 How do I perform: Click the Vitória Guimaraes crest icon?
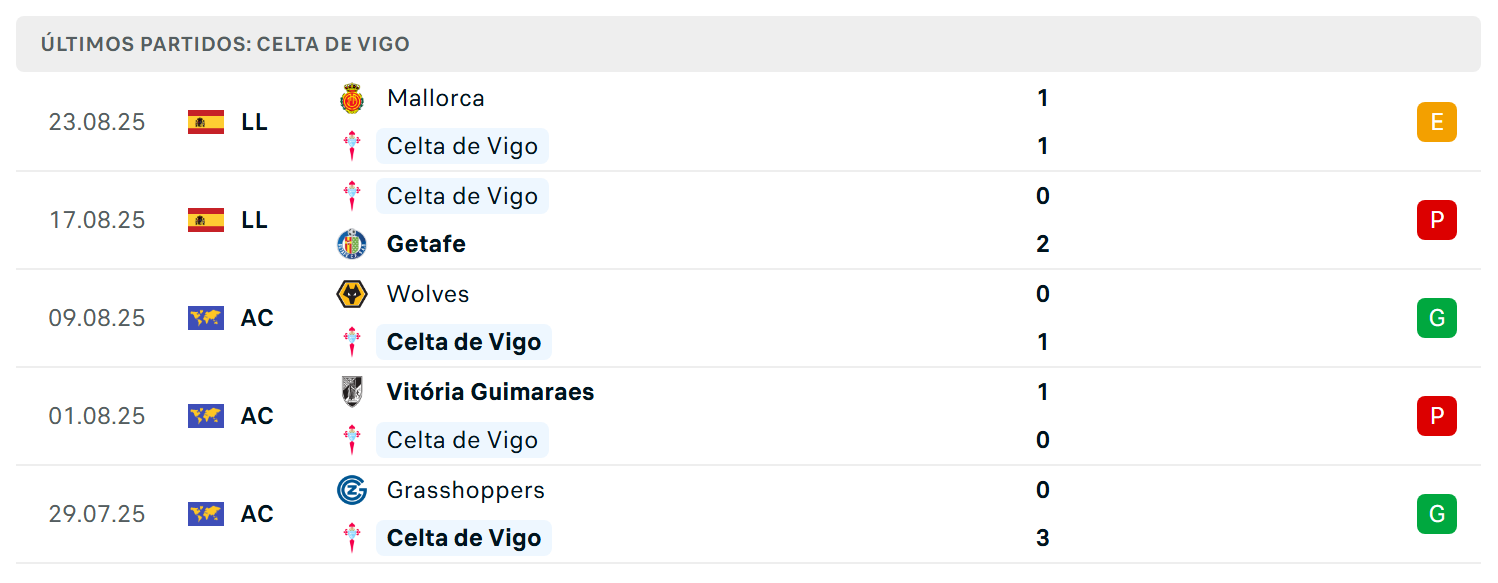pyautogui.click(x=352, y=392)
